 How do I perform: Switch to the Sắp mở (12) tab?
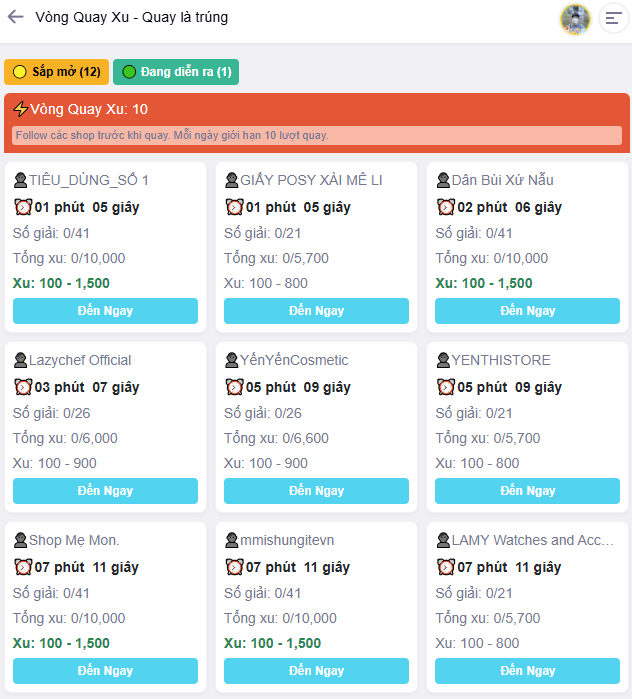click(x=56, y=72)
